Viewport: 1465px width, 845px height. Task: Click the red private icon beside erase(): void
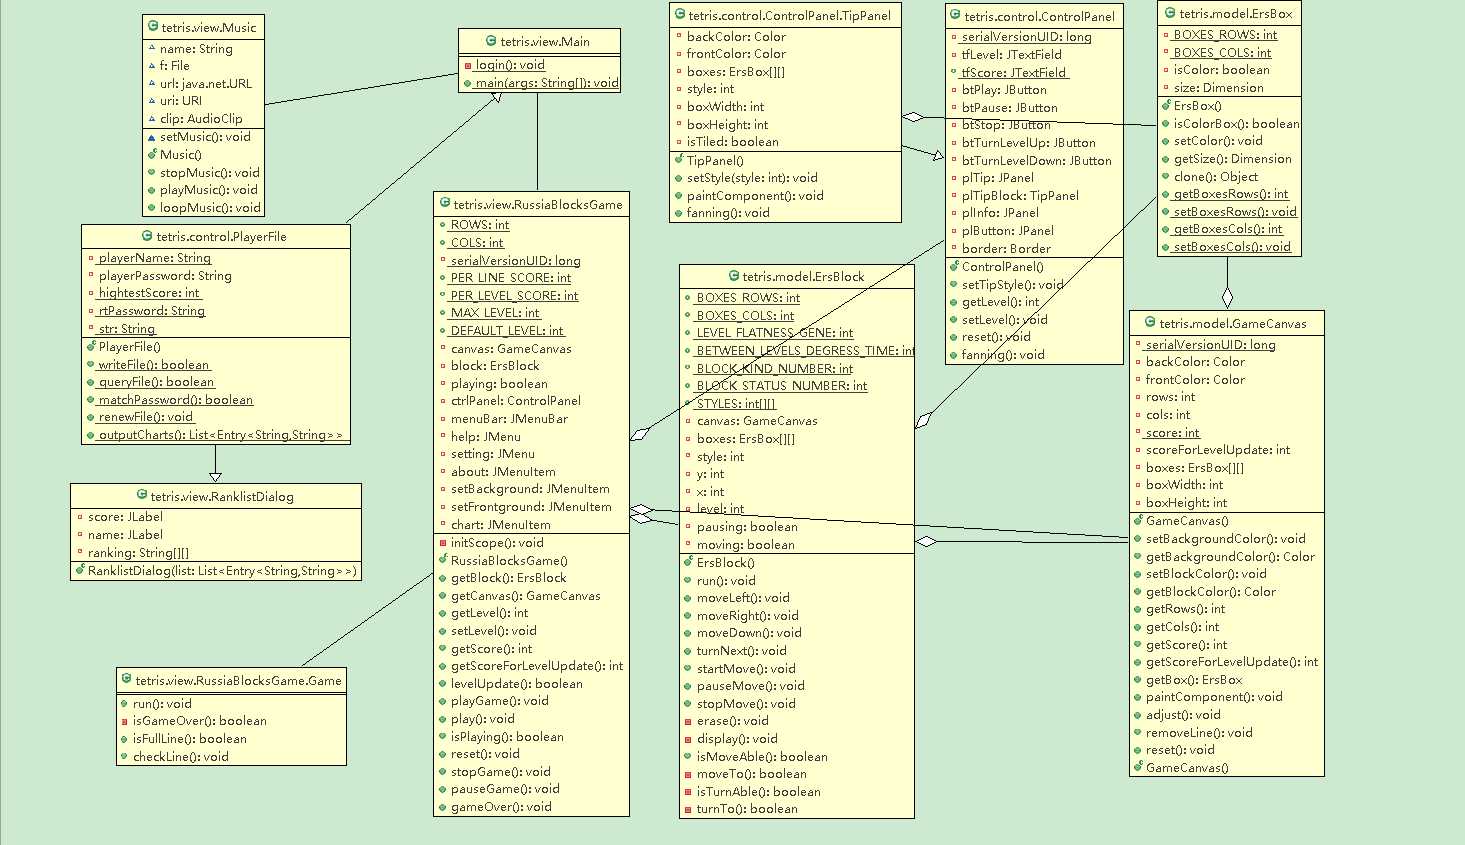click(688, 721)
